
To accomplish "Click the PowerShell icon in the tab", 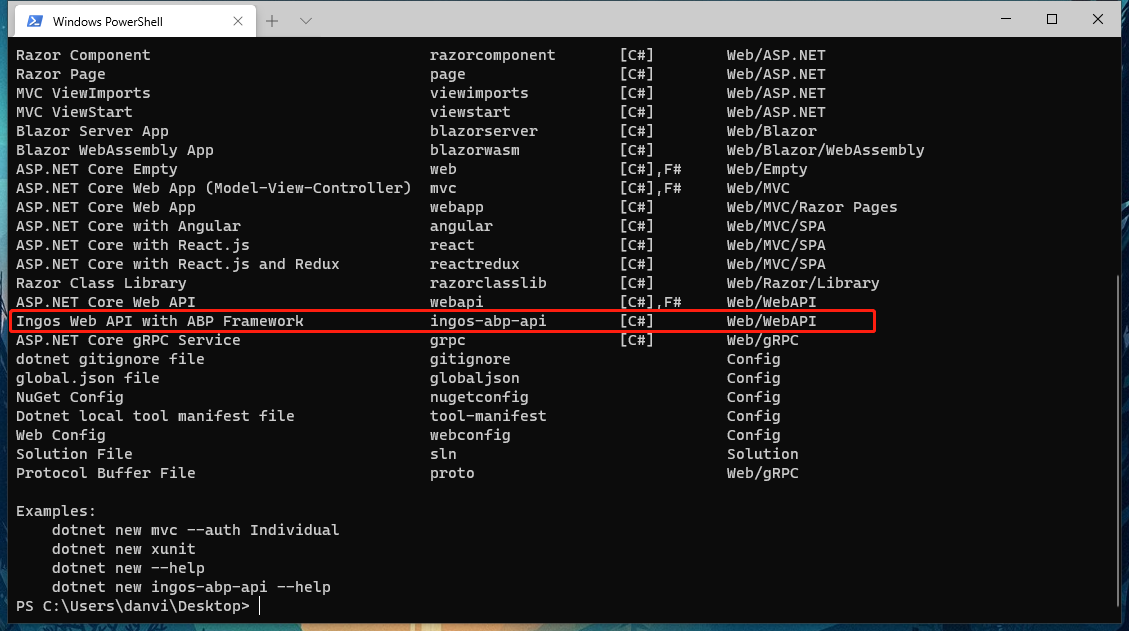I will [35, 21].
